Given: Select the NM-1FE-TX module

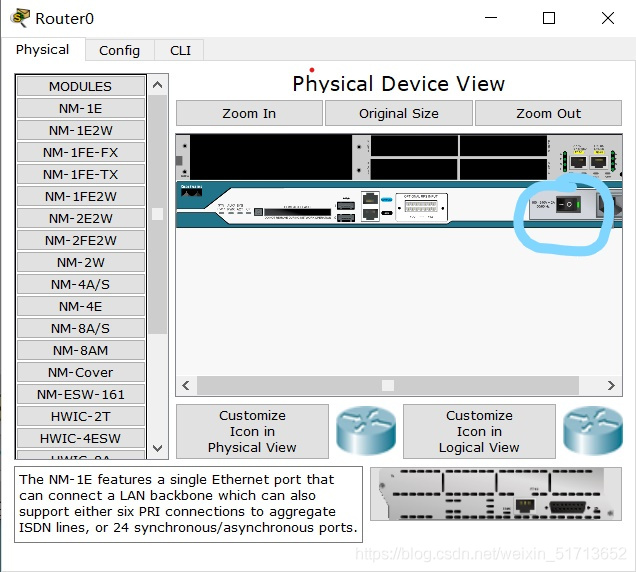Looking at the screenshot, I should pos(81,174).
